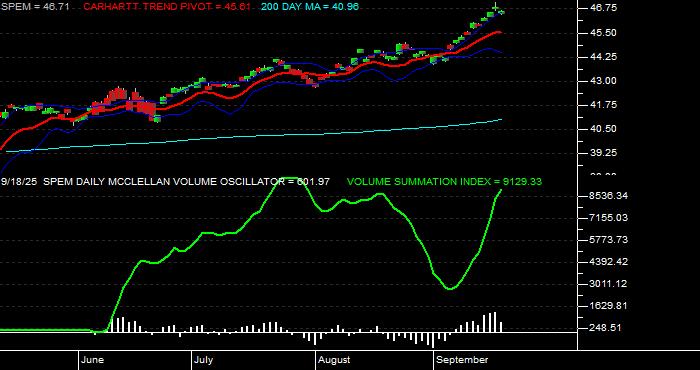Screen dimensions: 700x370
Task: Select the August month marker
Action: (335, 360)
